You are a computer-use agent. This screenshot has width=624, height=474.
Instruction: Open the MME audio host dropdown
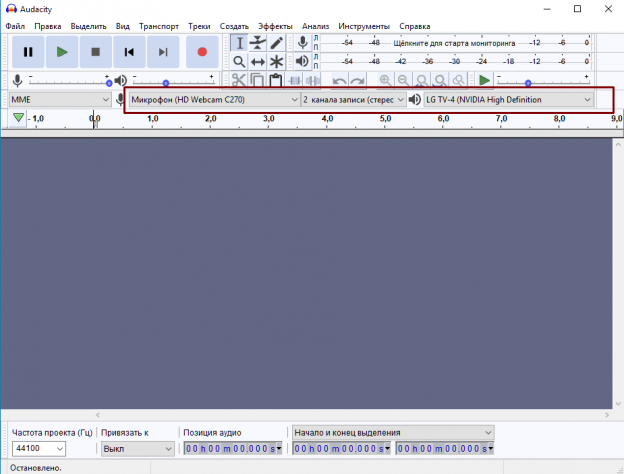point(60,99)
